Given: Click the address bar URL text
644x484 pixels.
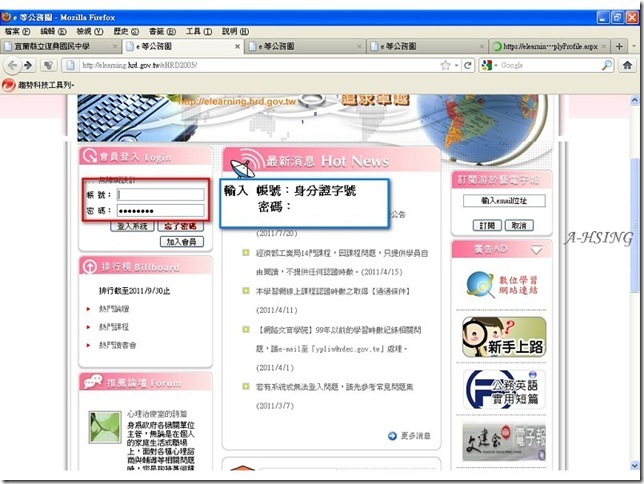Looking at the screenshot, I should [x=139, y=65].
